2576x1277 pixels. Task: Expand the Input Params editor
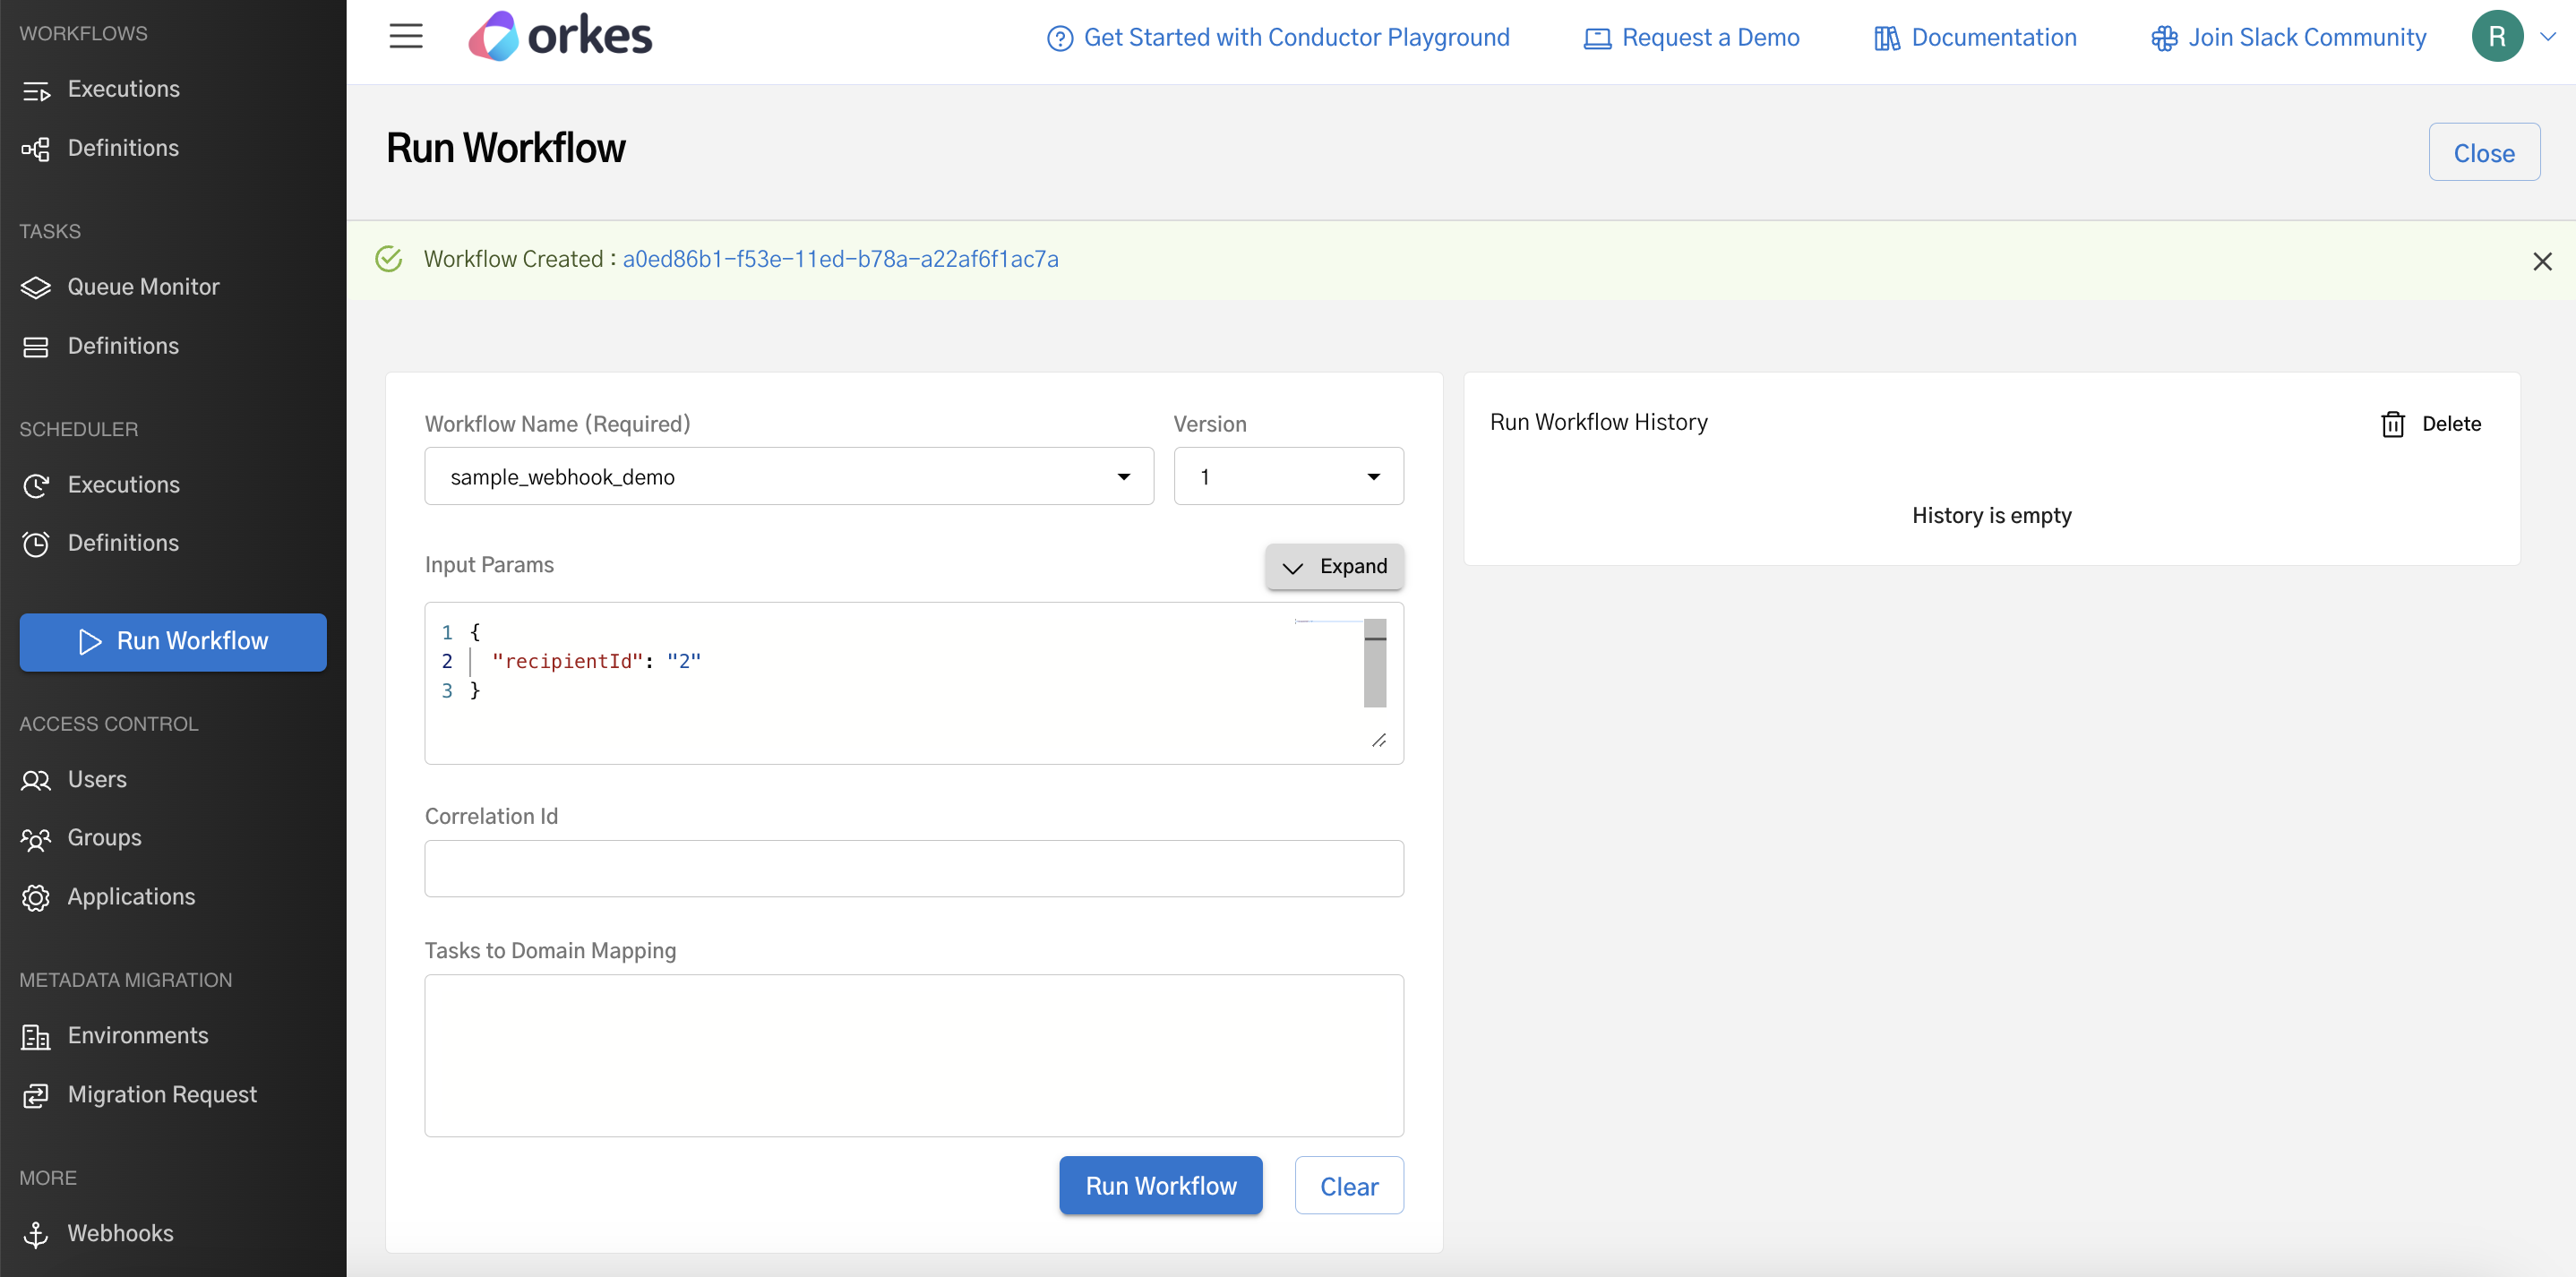(1334, 566)
